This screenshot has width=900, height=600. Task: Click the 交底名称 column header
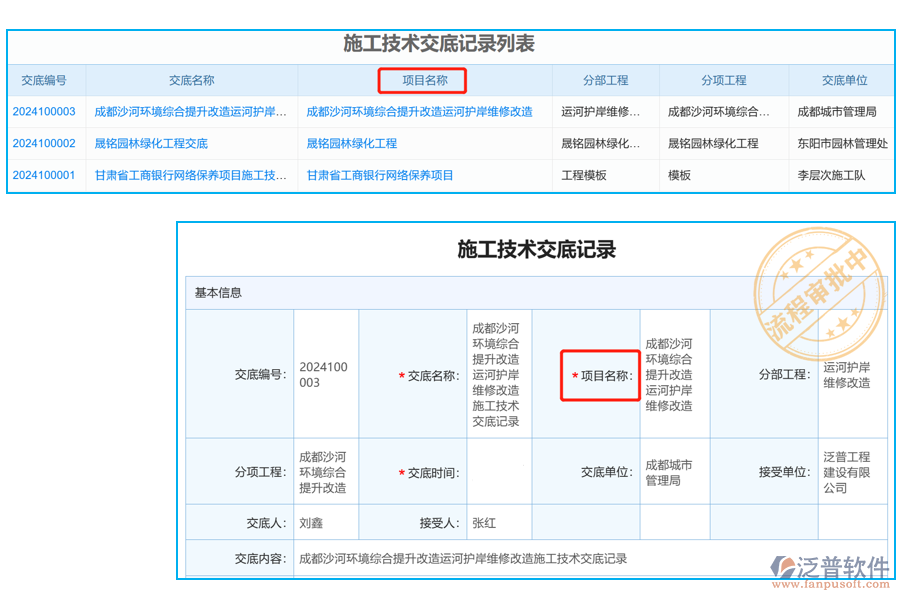tap(190, 80)
